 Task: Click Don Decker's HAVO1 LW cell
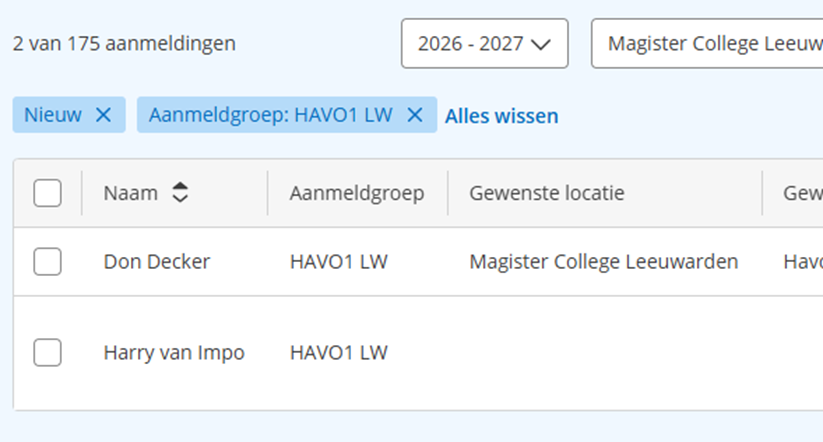coord(339,261)
